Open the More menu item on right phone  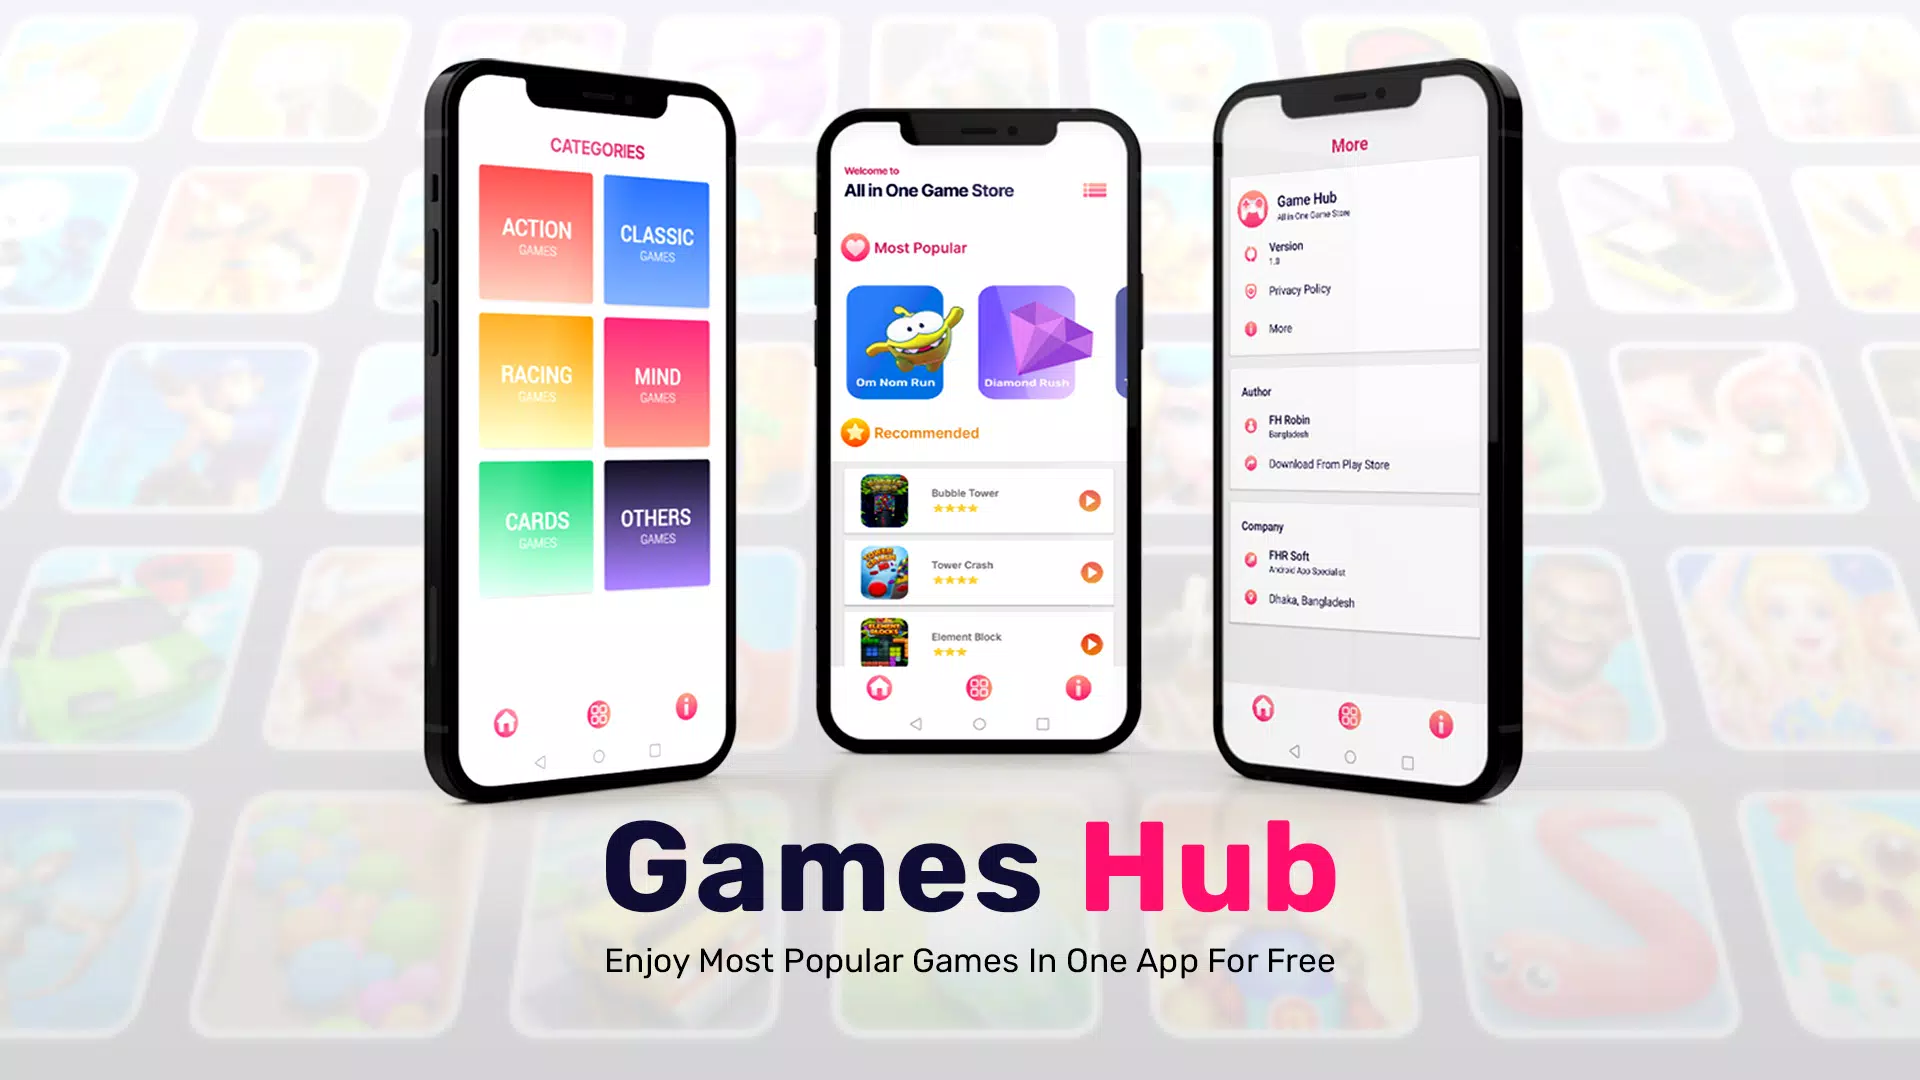pos(1280,328)
